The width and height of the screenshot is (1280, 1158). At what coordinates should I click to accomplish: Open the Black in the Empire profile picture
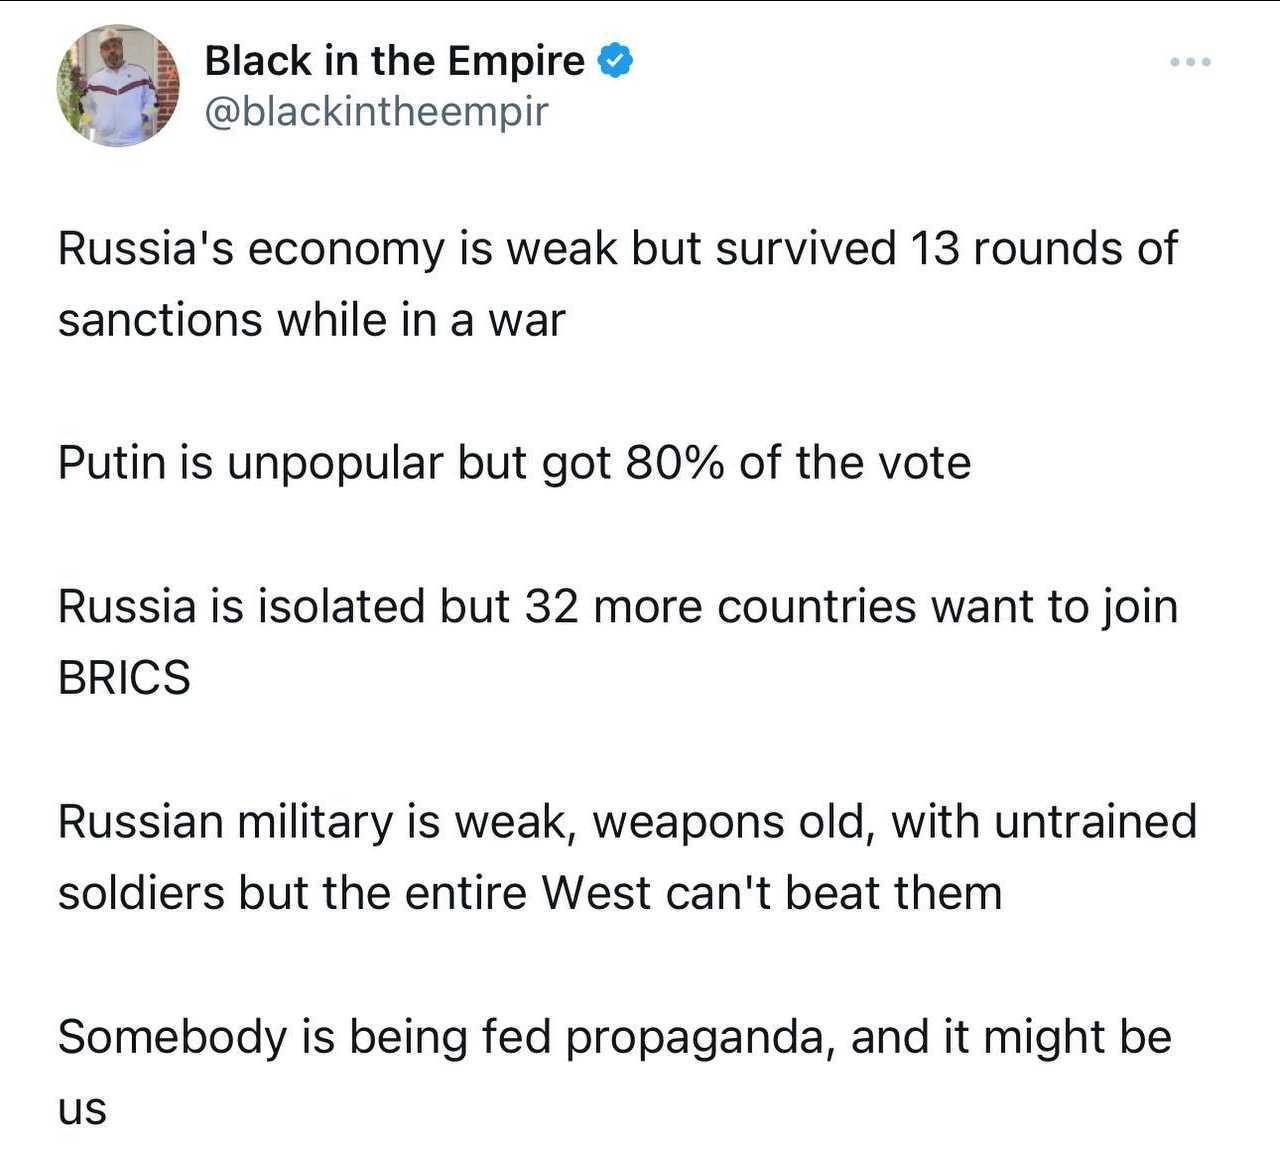[x=118, y=86]
